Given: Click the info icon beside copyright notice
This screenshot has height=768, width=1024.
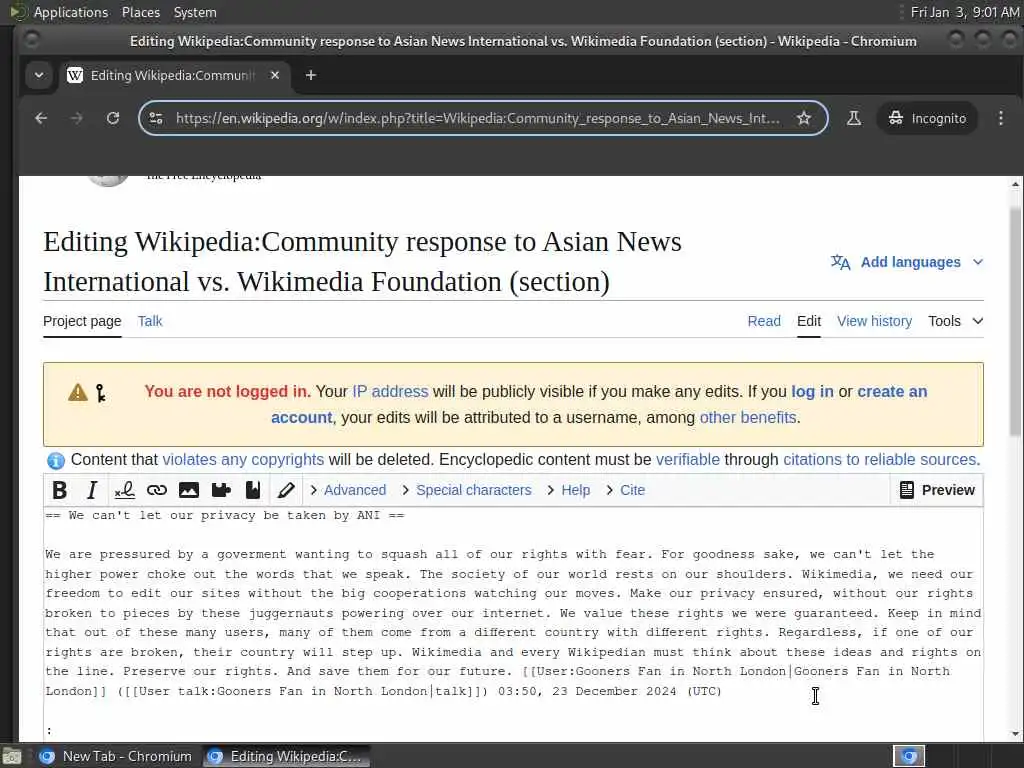Looking at the screenshot, I should pos(56,460).
